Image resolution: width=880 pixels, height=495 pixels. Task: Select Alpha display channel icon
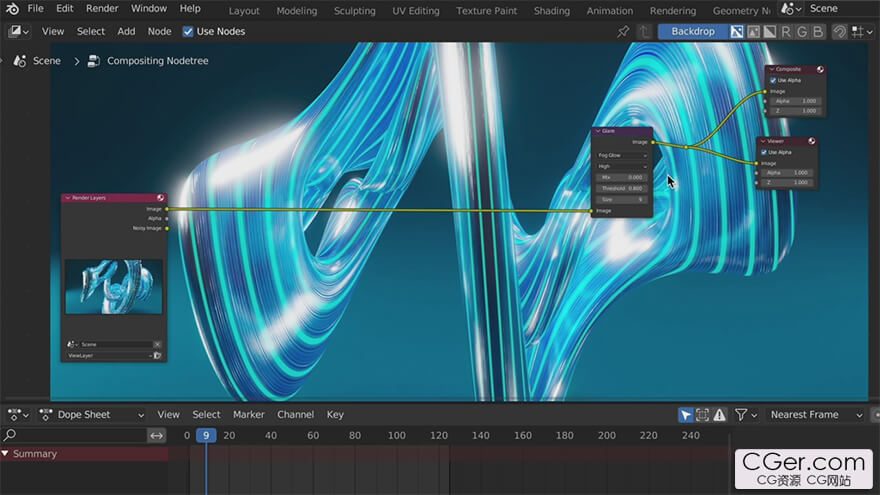coord(769,32)
